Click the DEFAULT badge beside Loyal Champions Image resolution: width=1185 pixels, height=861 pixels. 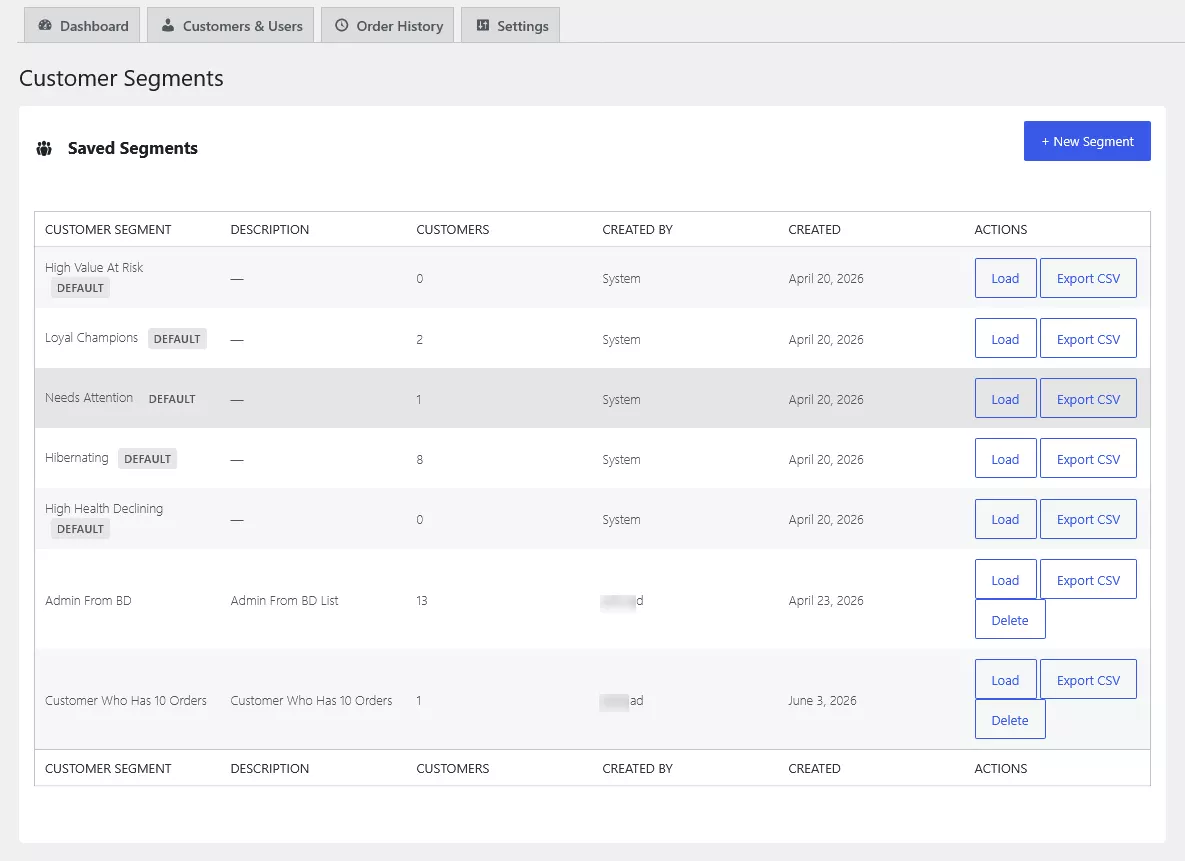click(177, 339)
